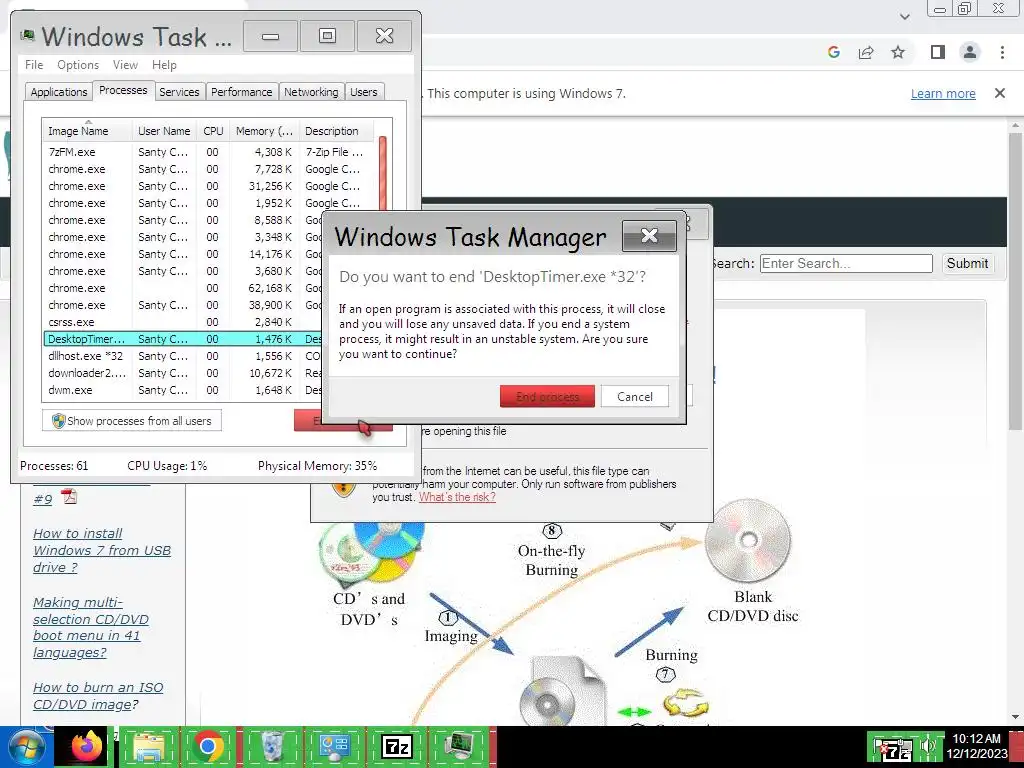1024x768 pixels.
Task: Open the #9 link on the webpage
Action: pyautogui.click(x=42, y=500)
